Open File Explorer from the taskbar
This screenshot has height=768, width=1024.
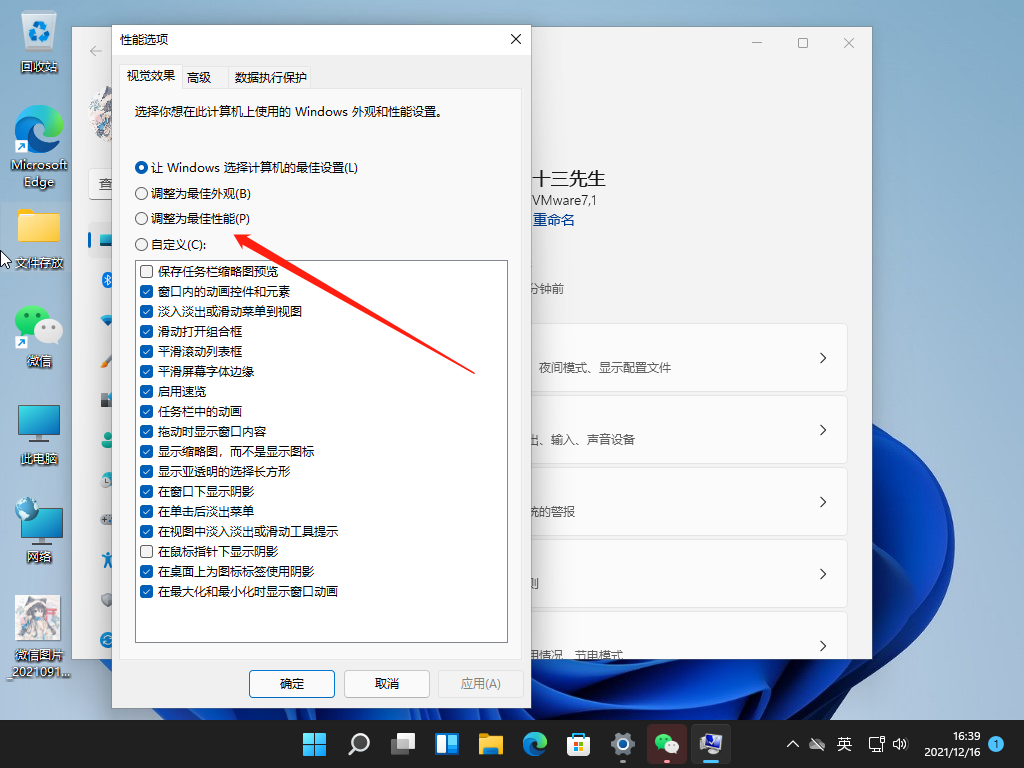pyautogui.click(x=489, y=744)
